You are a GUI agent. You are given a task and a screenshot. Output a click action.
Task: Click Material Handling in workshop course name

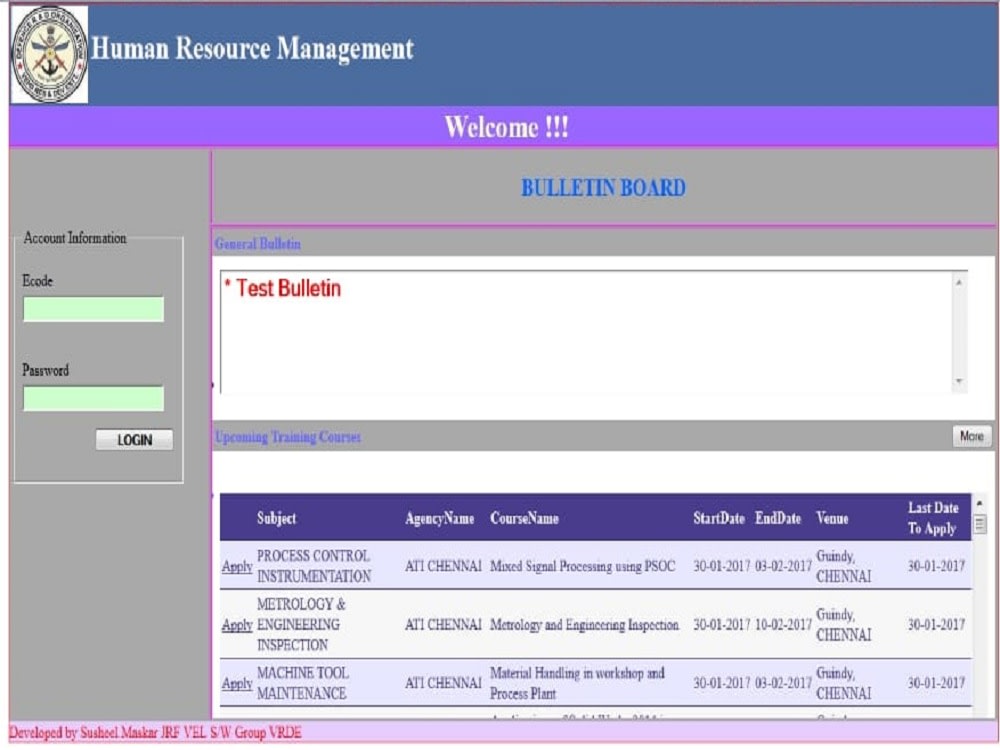tap(577, 683)
